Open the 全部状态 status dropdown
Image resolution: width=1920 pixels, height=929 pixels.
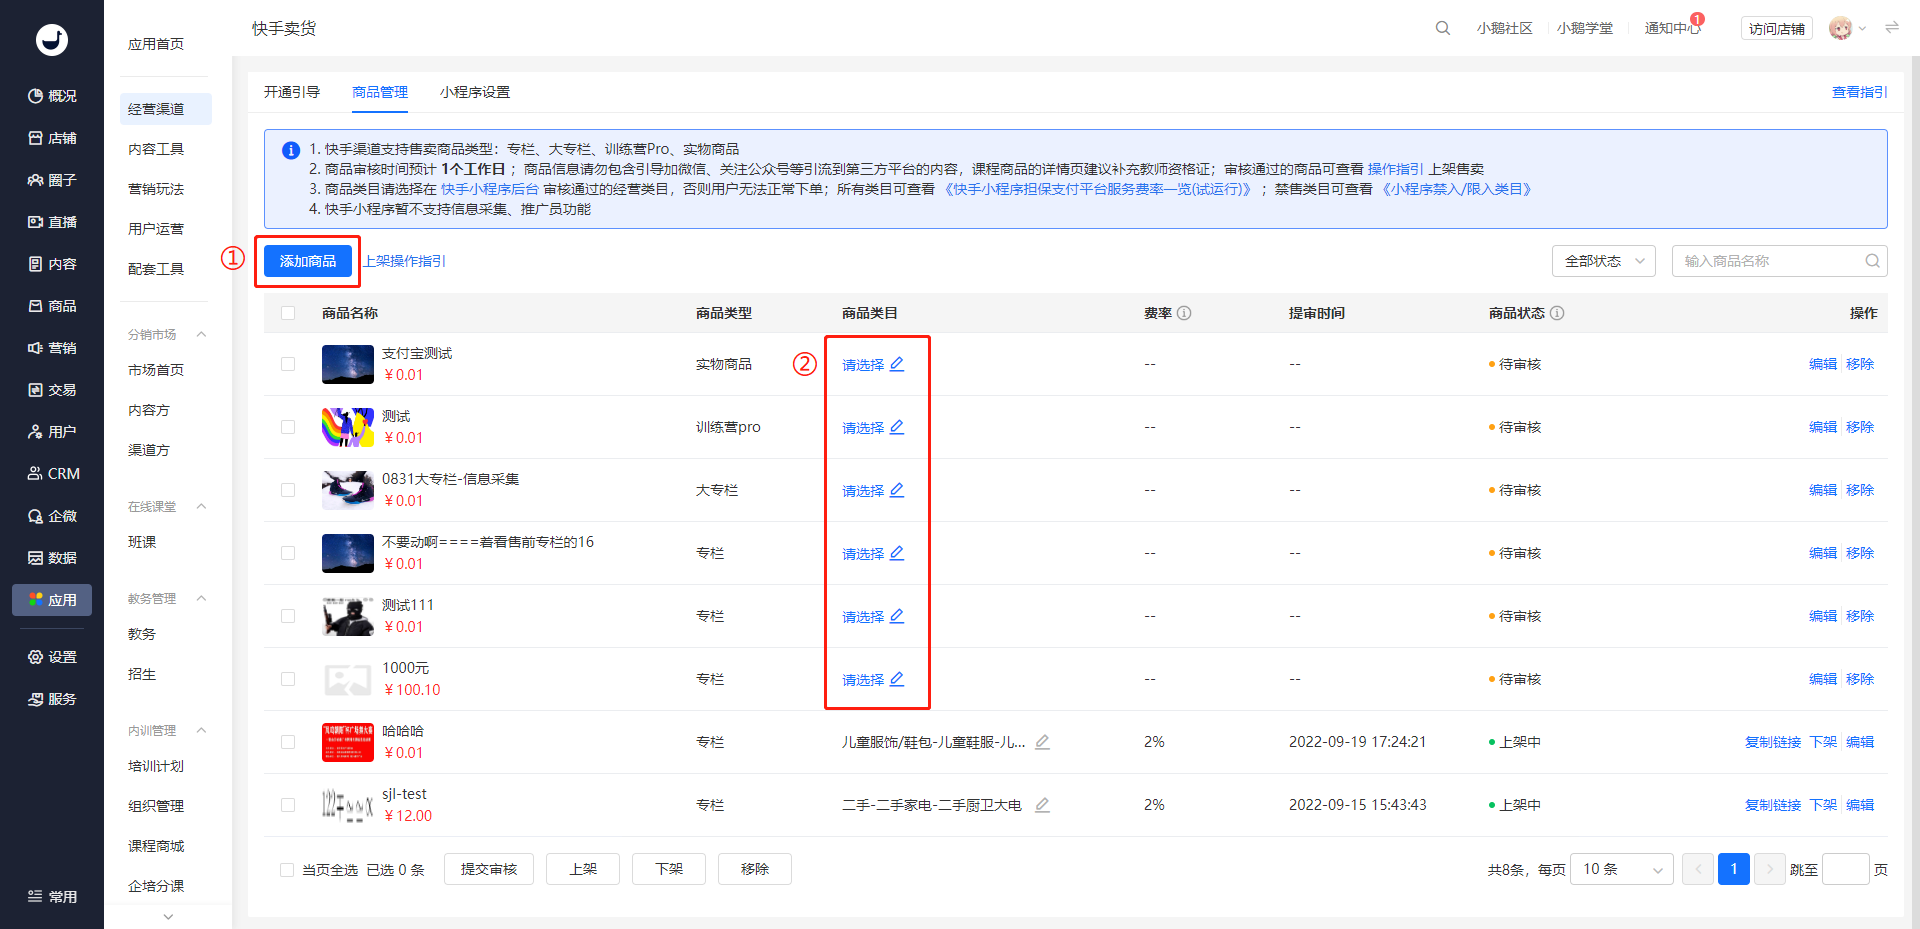coord(1604,261)
